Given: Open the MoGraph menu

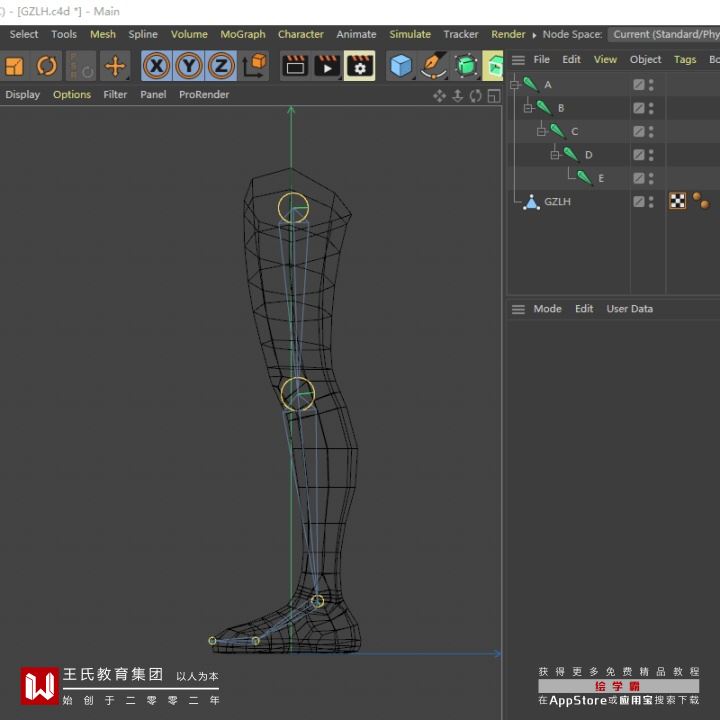Looking at the screenshot, I should [243, 34].
